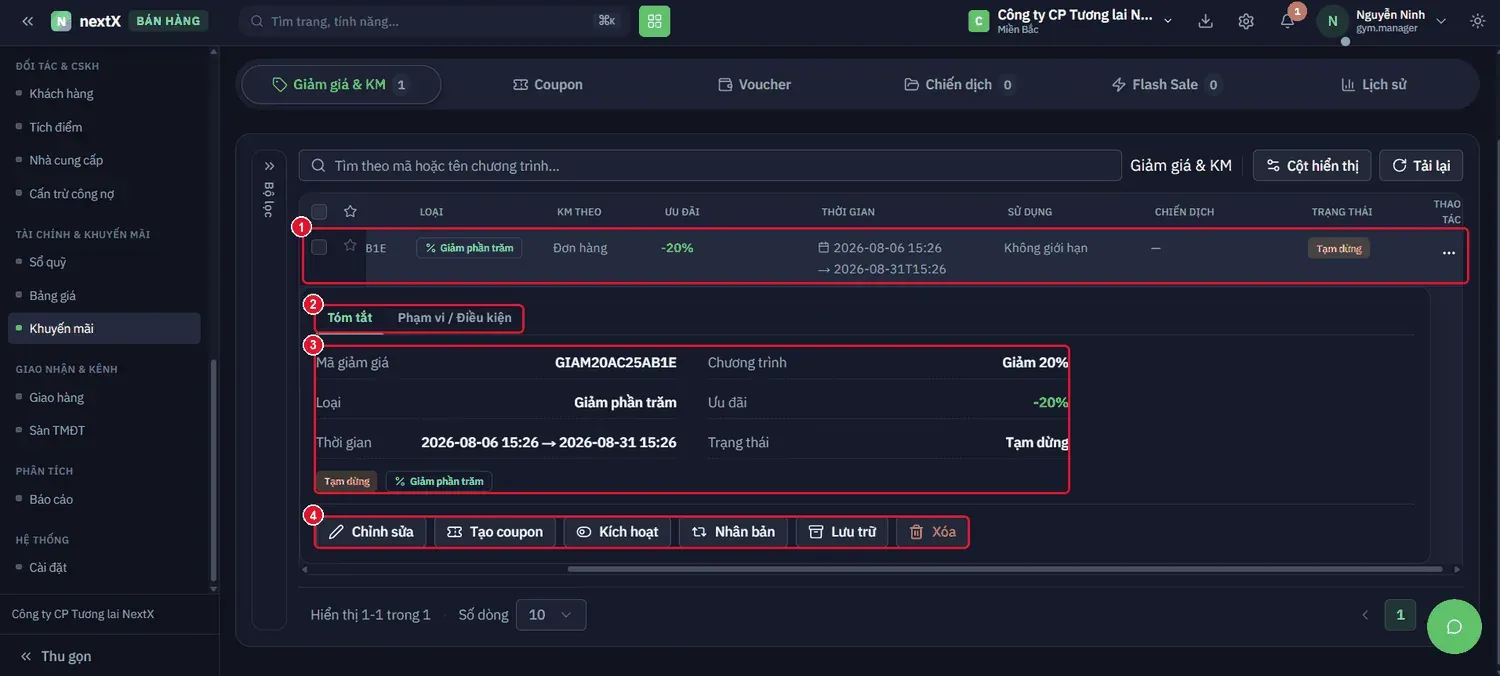This screenshot has height=676, width=1500.
Task: Star the GIAM20 discount row
Action: pos(350,245)
